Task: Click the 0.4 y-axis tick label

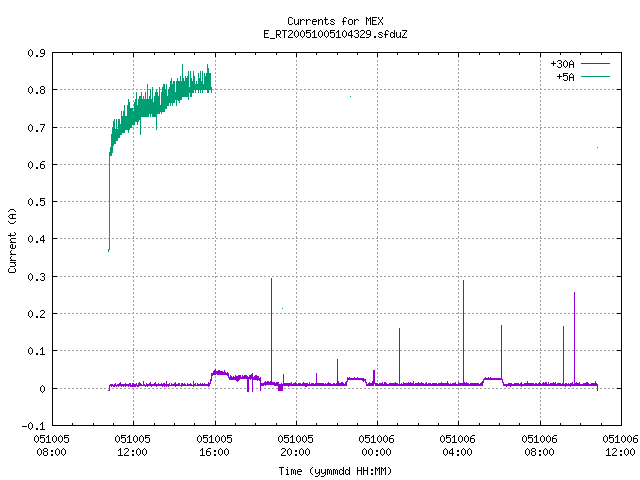Action: tap(36, 239)
